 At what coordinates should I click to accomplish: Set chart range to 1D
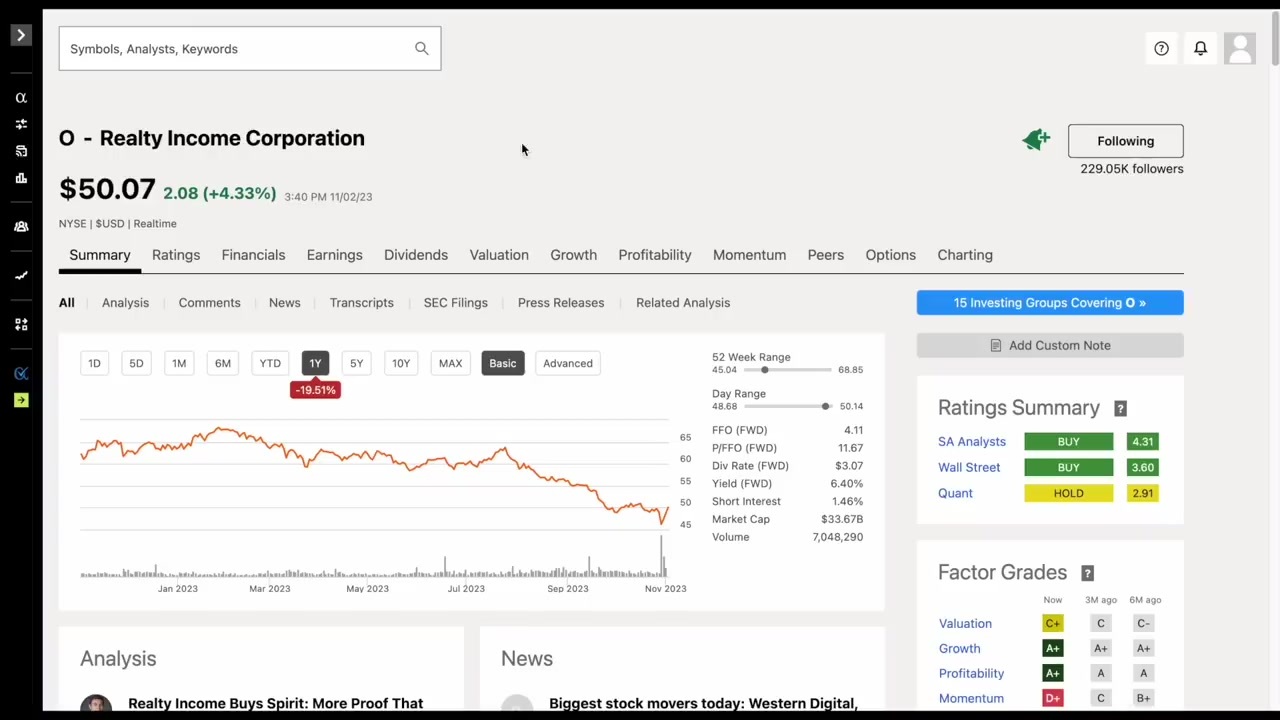pos(94,363)
